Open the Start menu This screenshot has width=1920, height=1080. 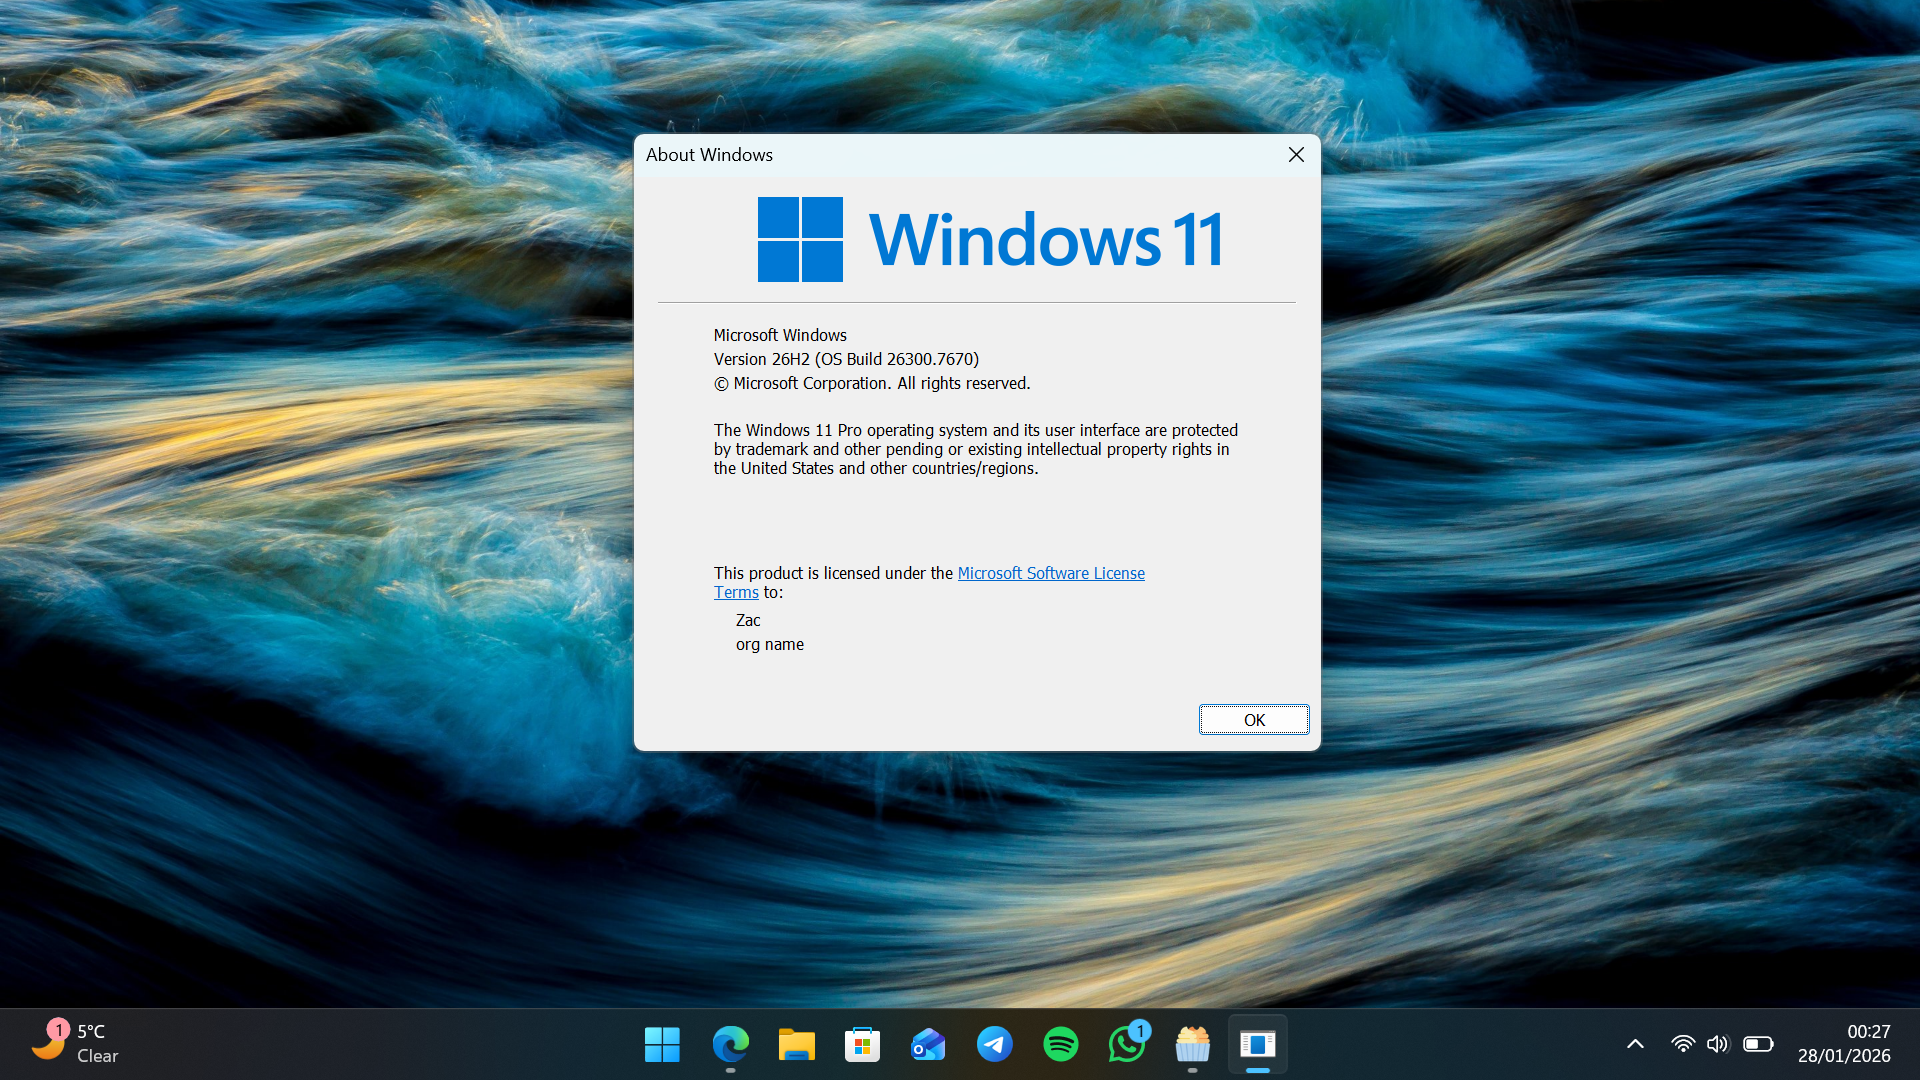pyautogui.click(x=662, y=1043)
